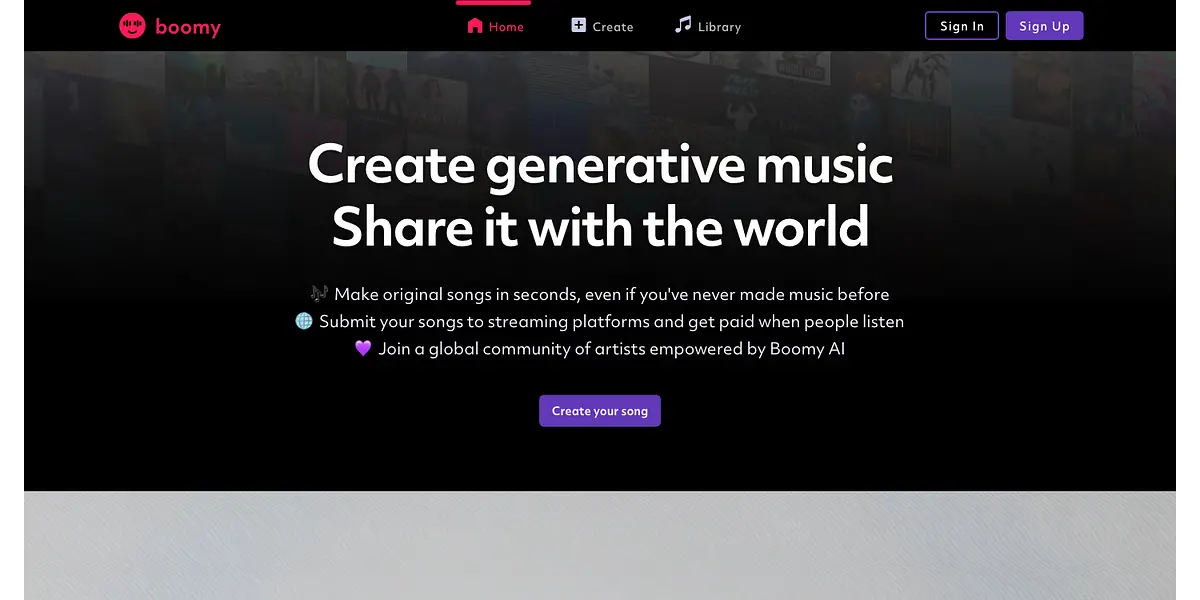1200x600 pixels.
Task: Open the Library tab label
Action: point(719,27)
